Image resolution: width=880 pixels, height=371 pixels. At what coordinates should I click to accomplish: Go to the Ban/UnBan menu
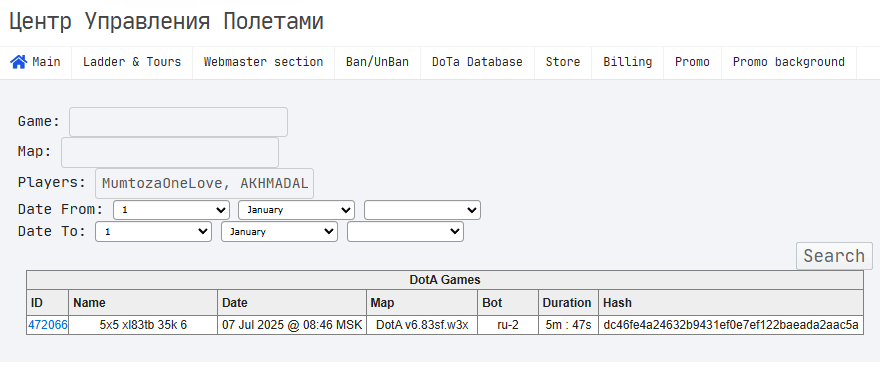click(x=377, y=62)
